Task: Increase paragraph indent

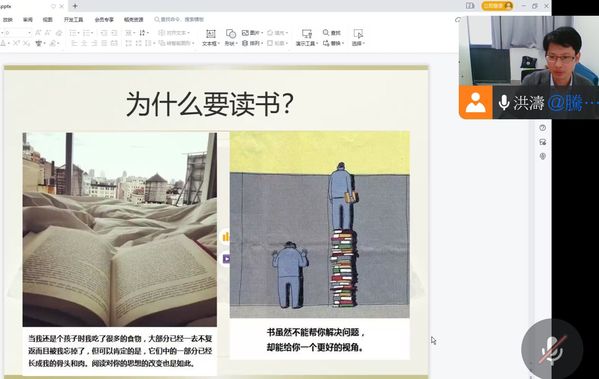Action: pyautogui.click(x=114, y=33)
